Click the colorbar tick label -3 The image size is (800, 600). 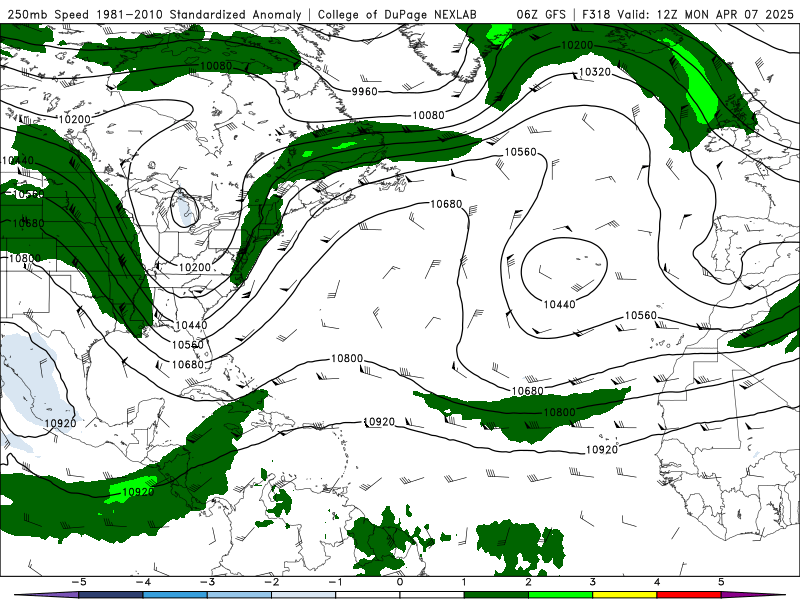[207, 582]
